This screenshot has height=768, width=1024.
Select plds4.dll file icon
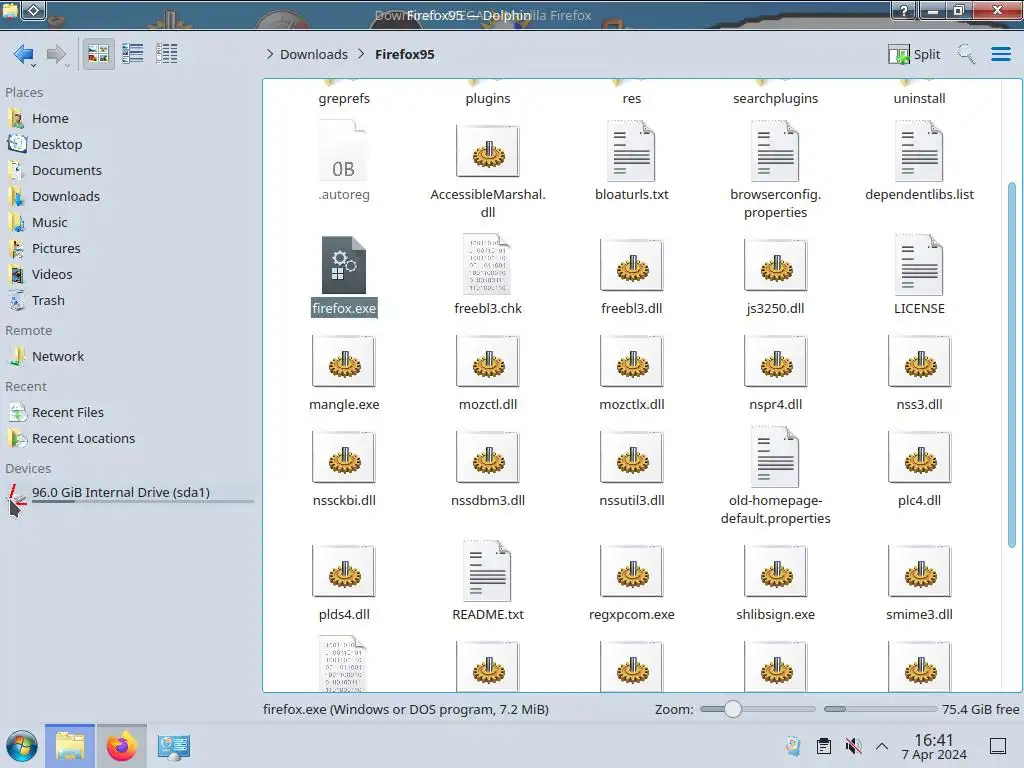coord(344,571)
